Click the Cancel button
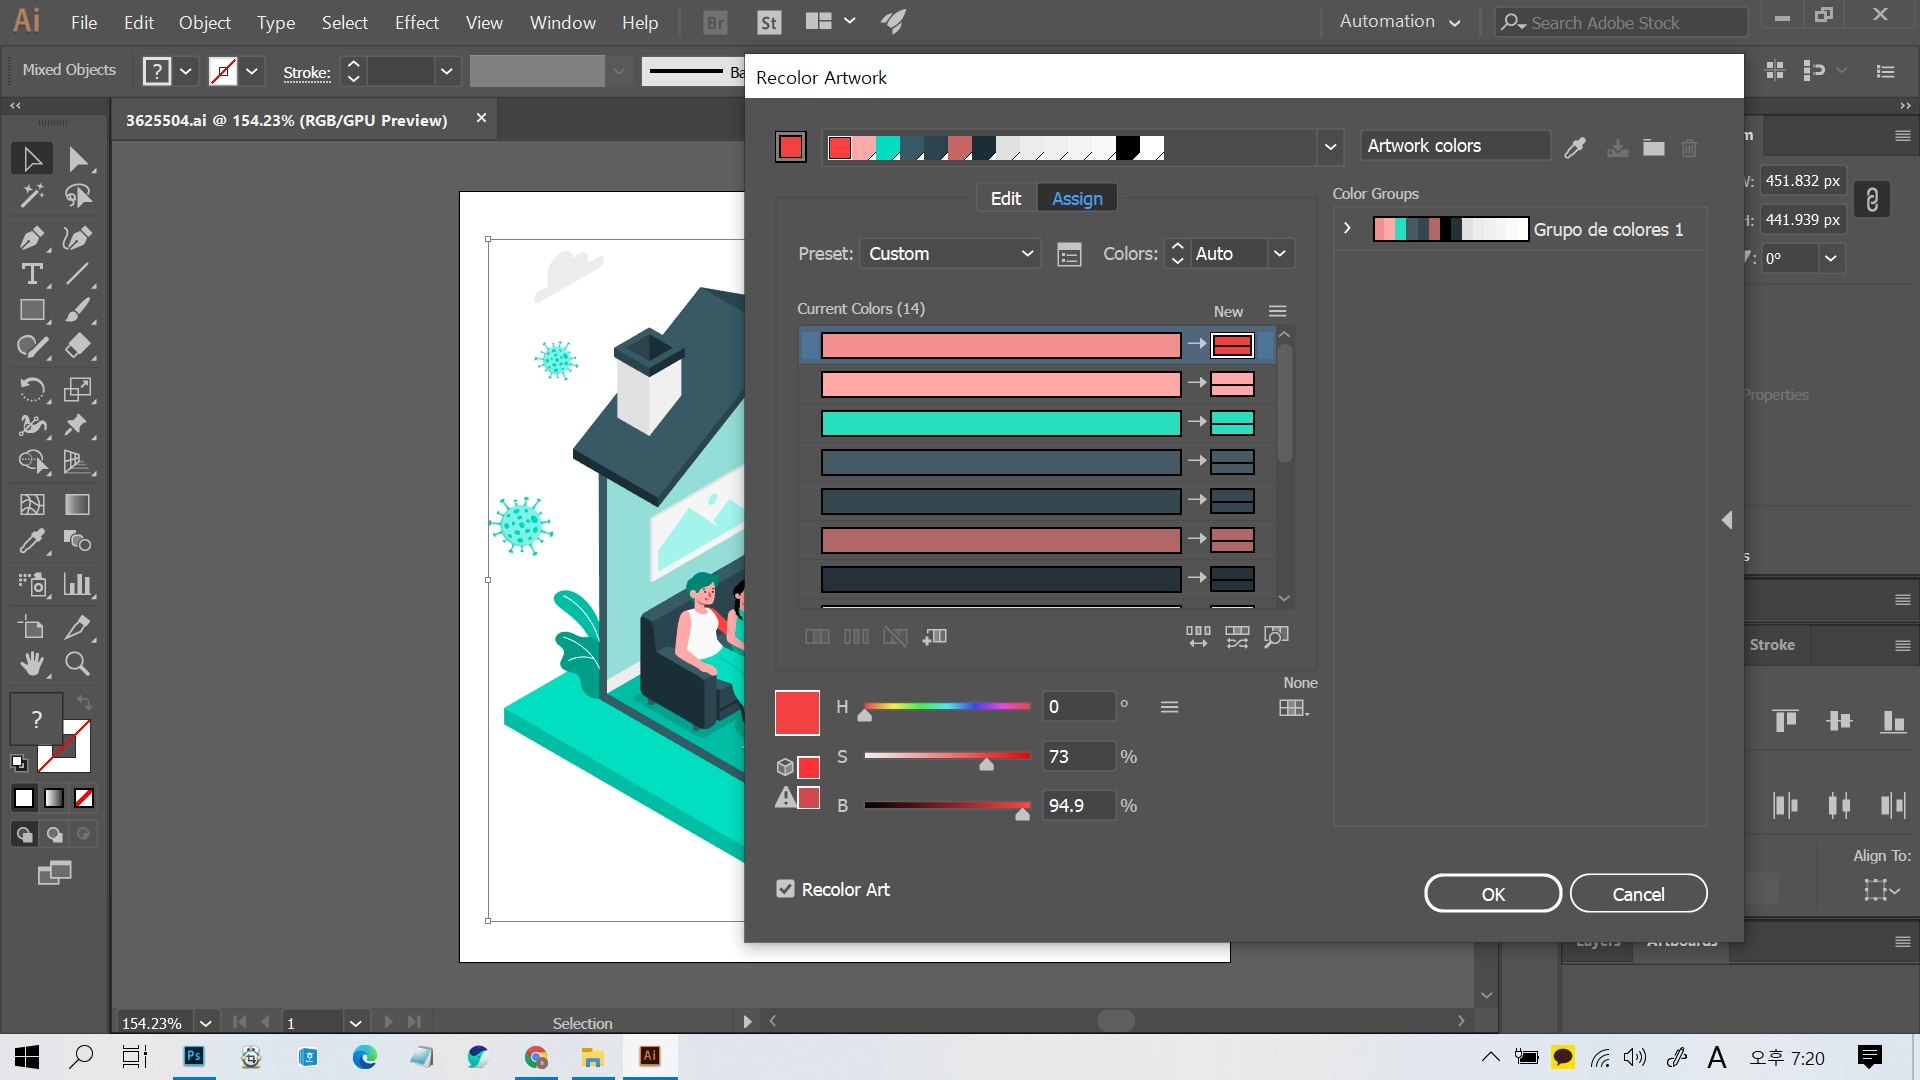This screenshot has width=1920, height=1080. coord(1637,894)
